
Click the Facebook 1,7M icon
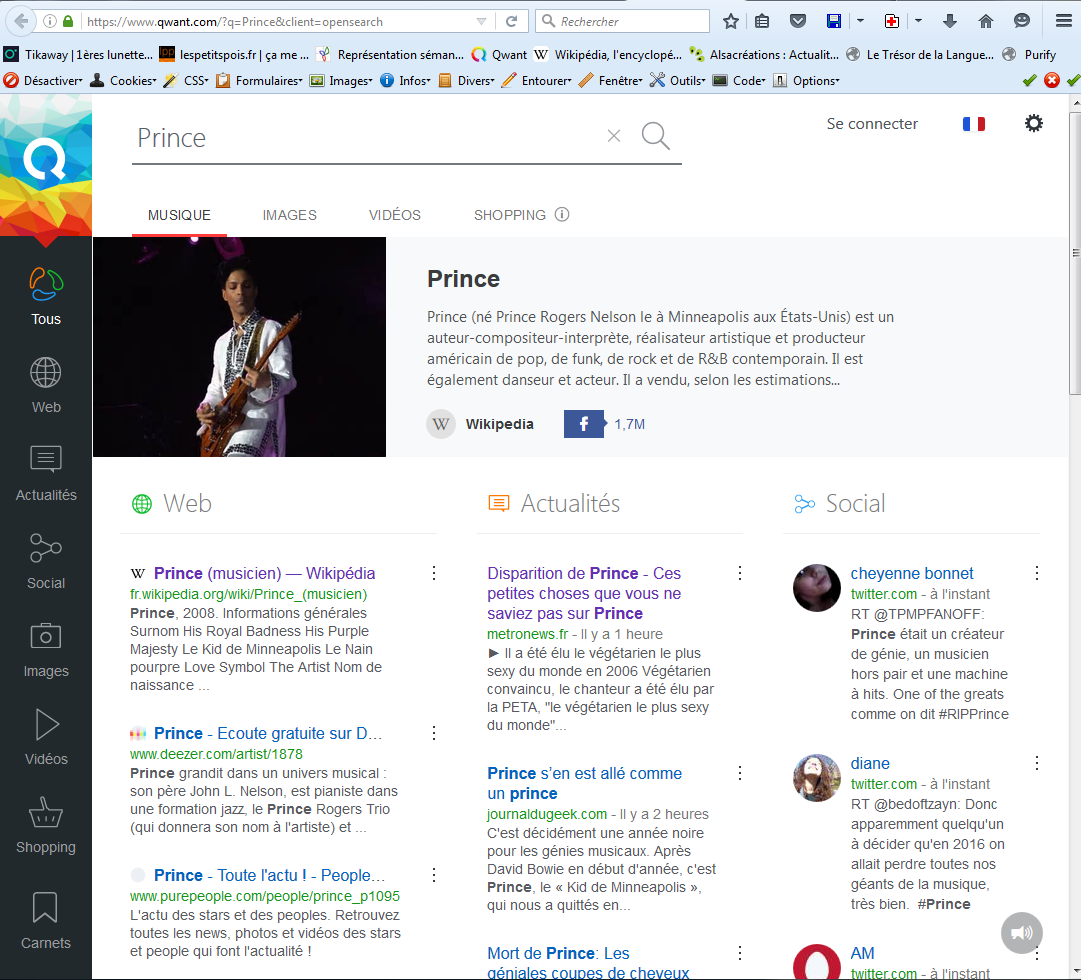(x=584, y=424)
